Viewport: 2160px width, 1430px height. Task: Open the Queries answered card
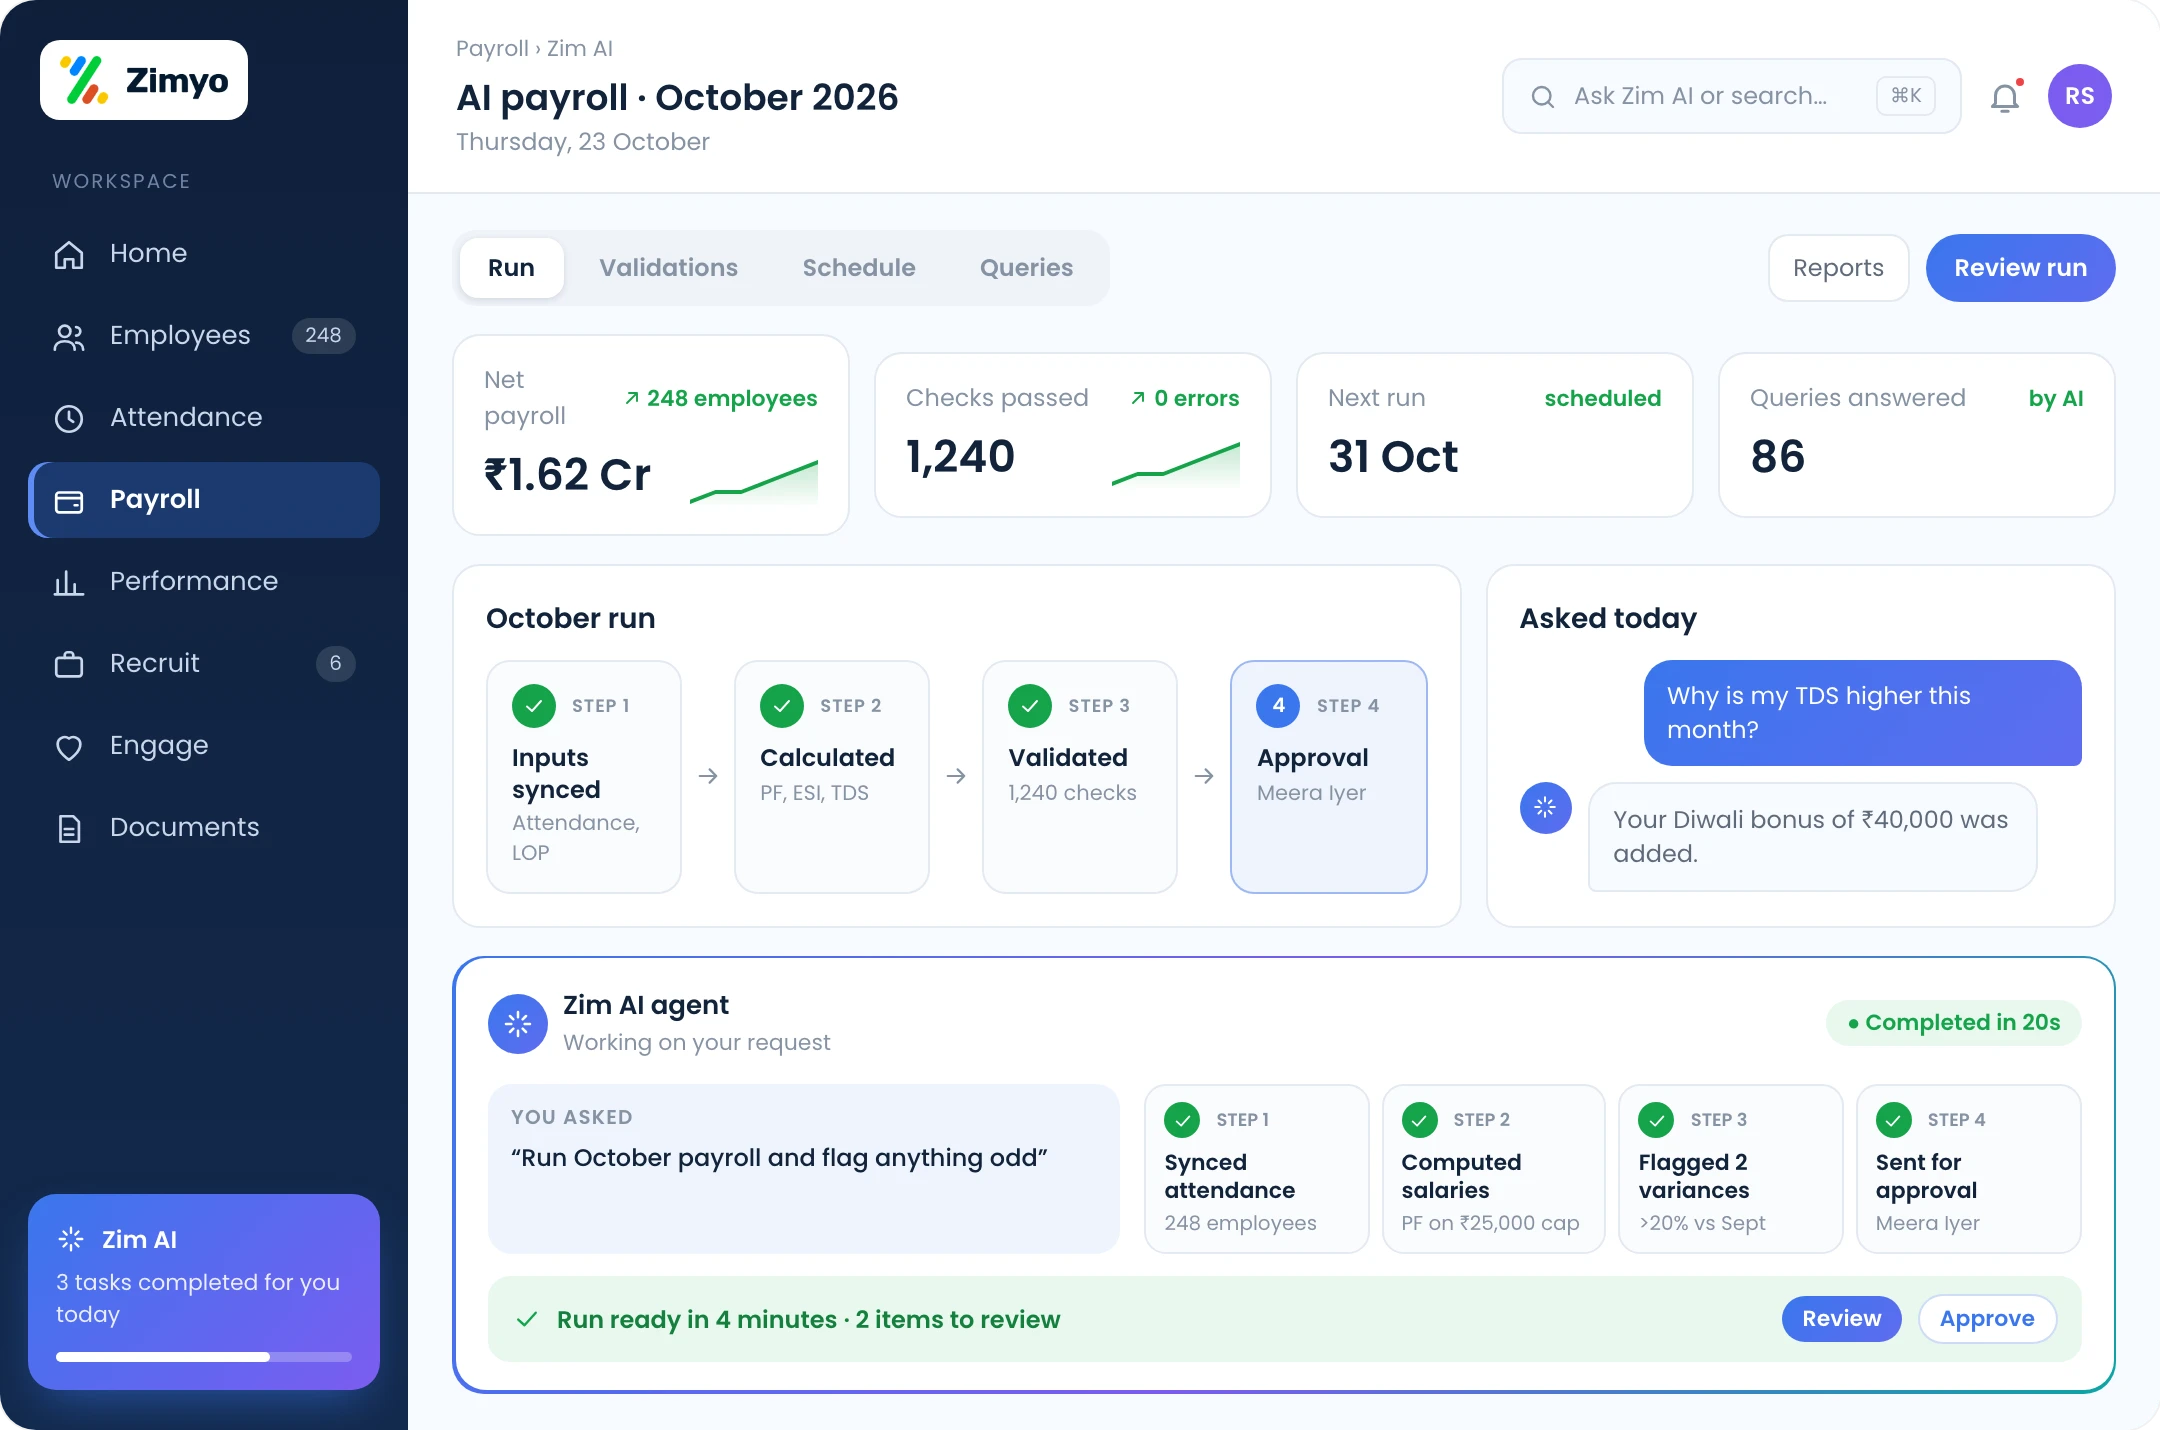pos(1917,435)
